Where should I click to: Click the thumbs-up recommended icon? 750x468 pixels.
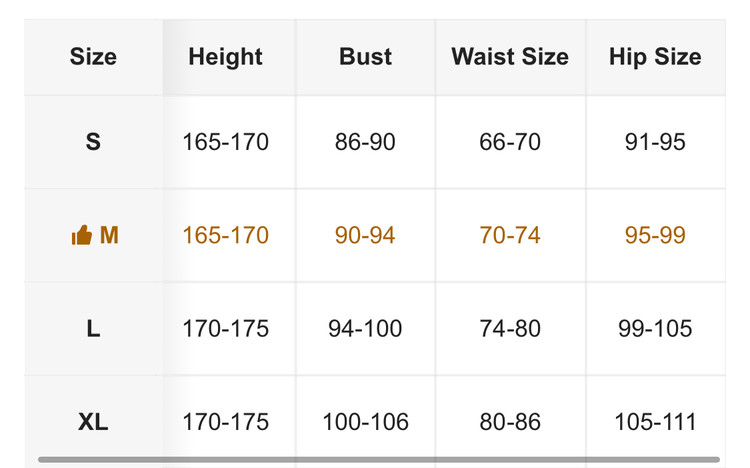coord(82,236)
